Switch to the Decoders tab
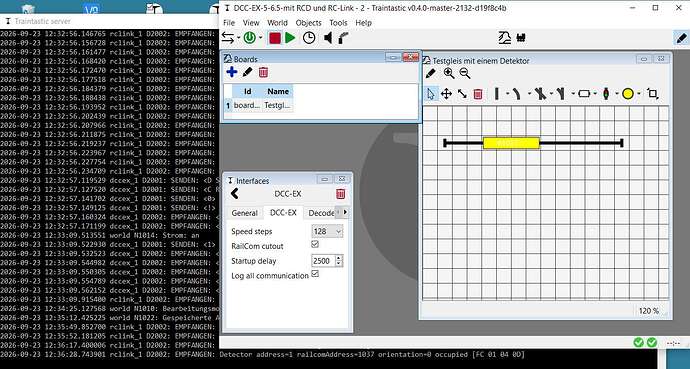This screenshot has width=690, height=369. click(321, 213)
